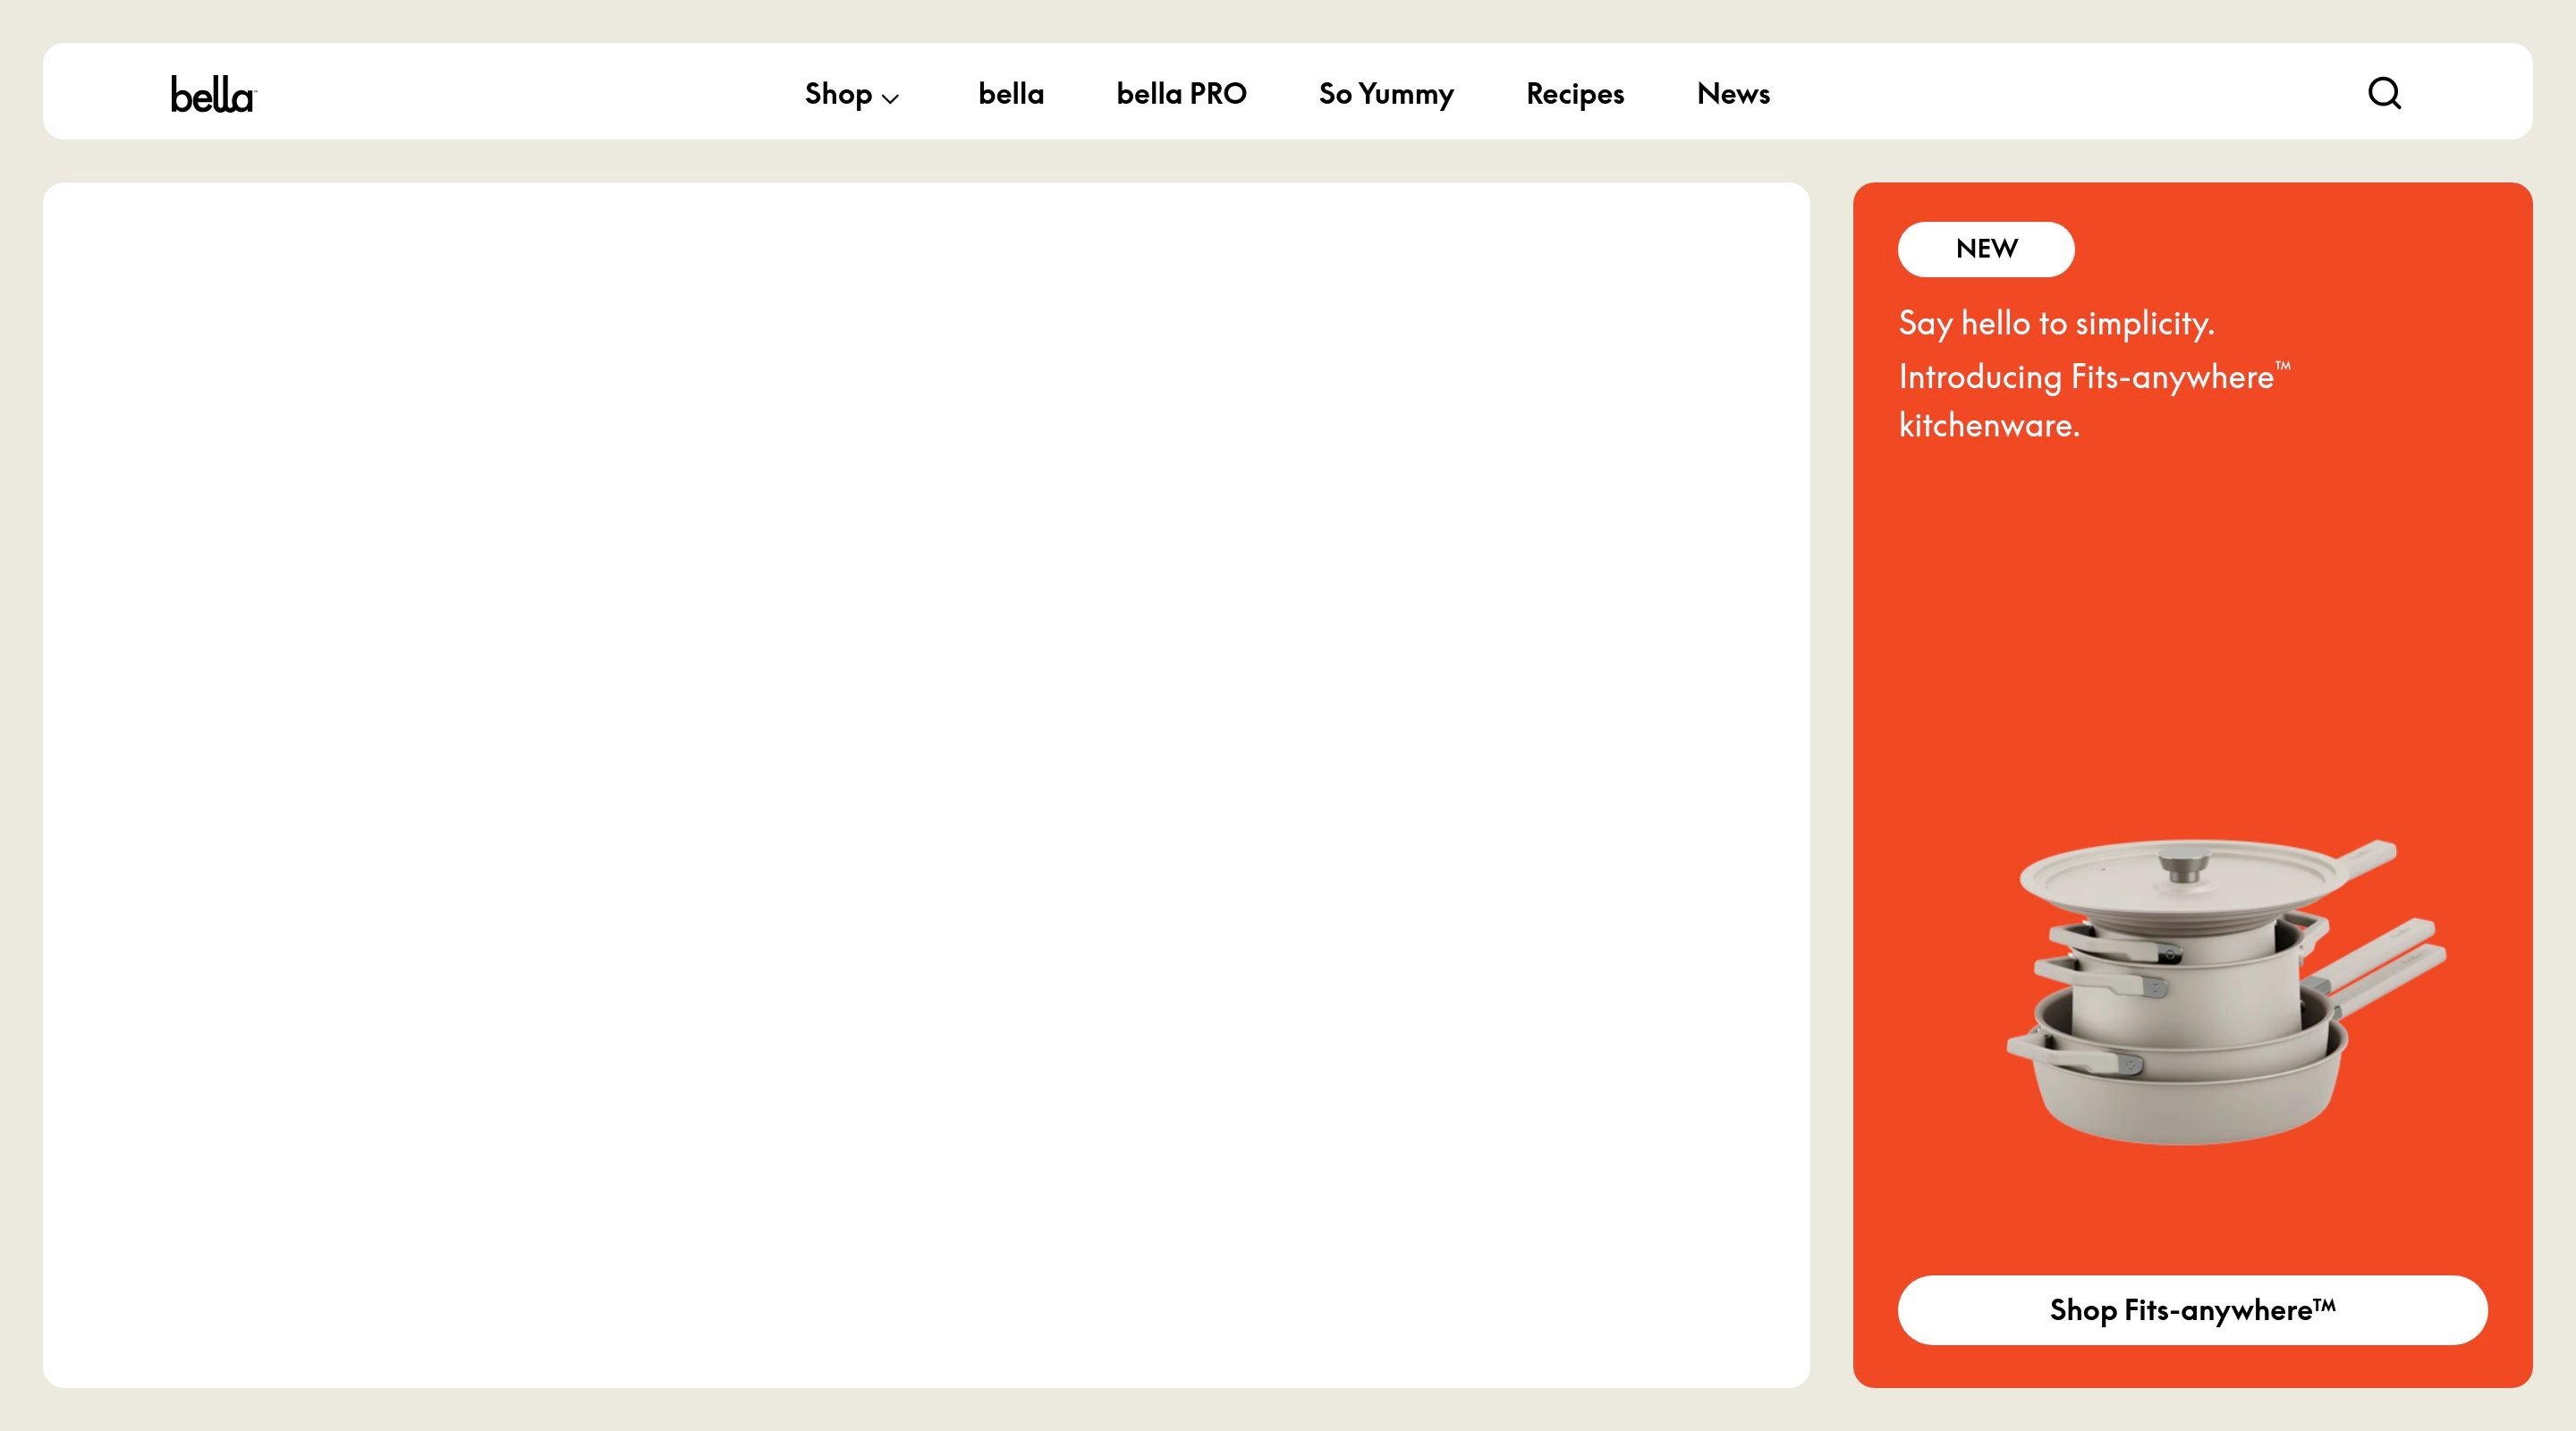Click the bella logo in header
Image resolution: width=2576 pixels, height=1431 pixels.
(213, 95)
